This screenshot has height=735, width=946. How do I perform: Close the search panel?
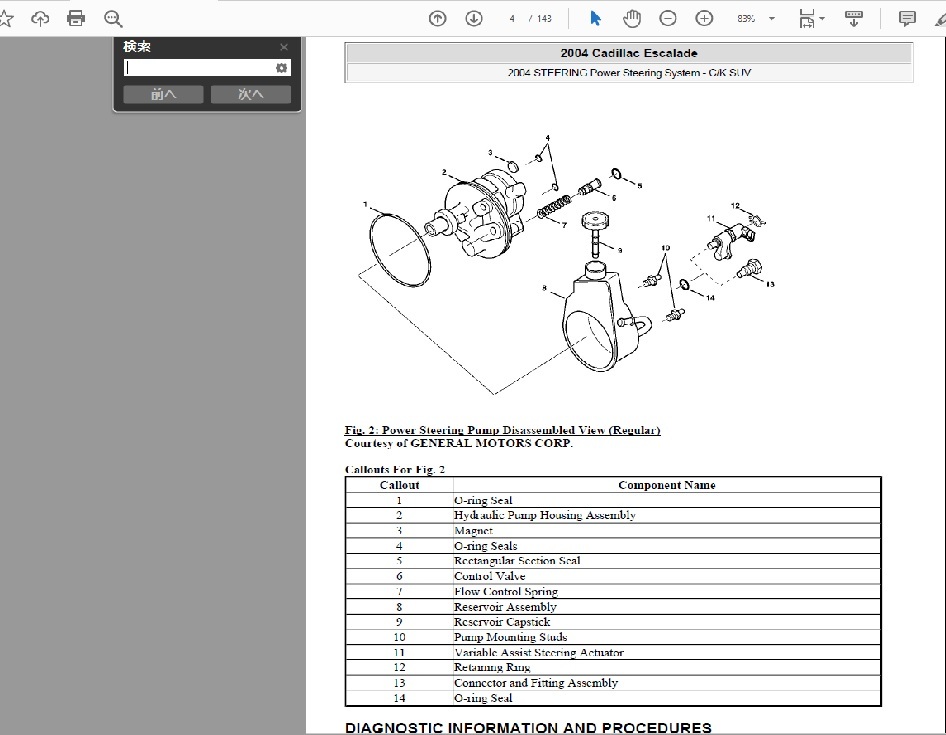[284, 47]
